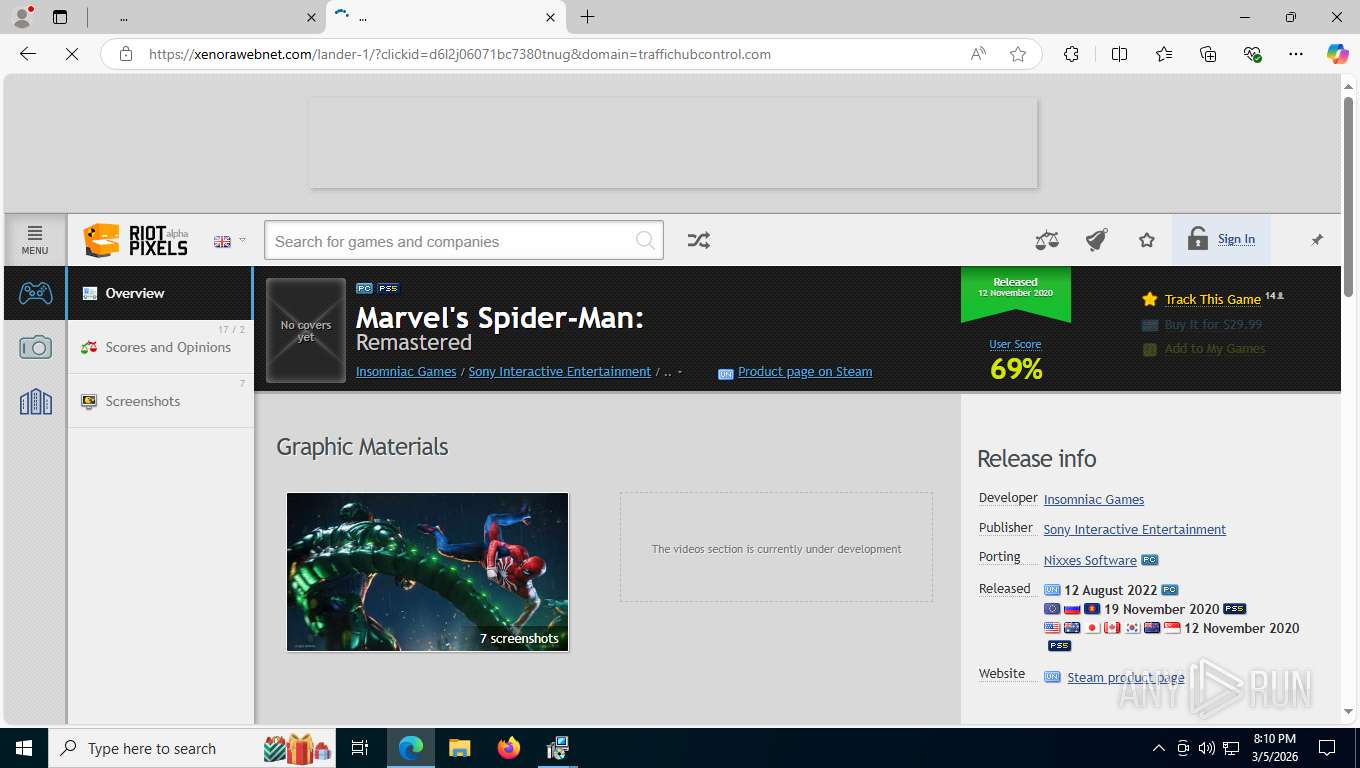Open the Copilot icon

1338,54
